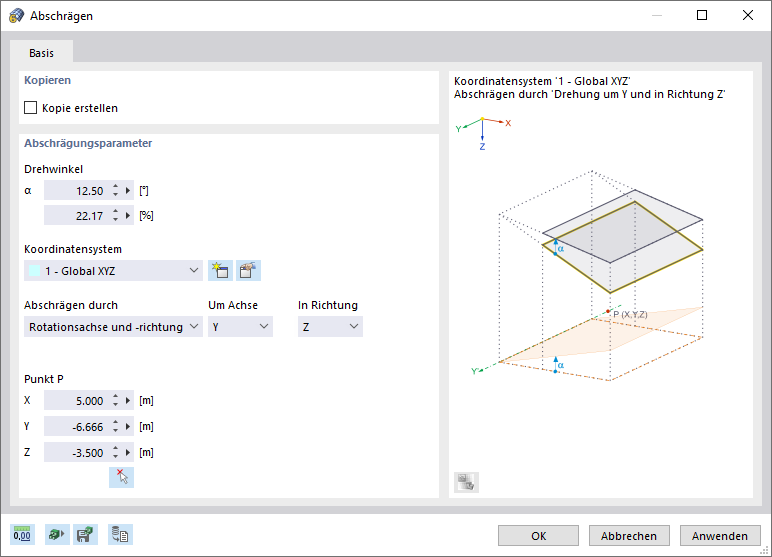This screenshot has width=772, height=557.
Task: Click the stepper arrows on the α angle field
Action: click(115, 190)
